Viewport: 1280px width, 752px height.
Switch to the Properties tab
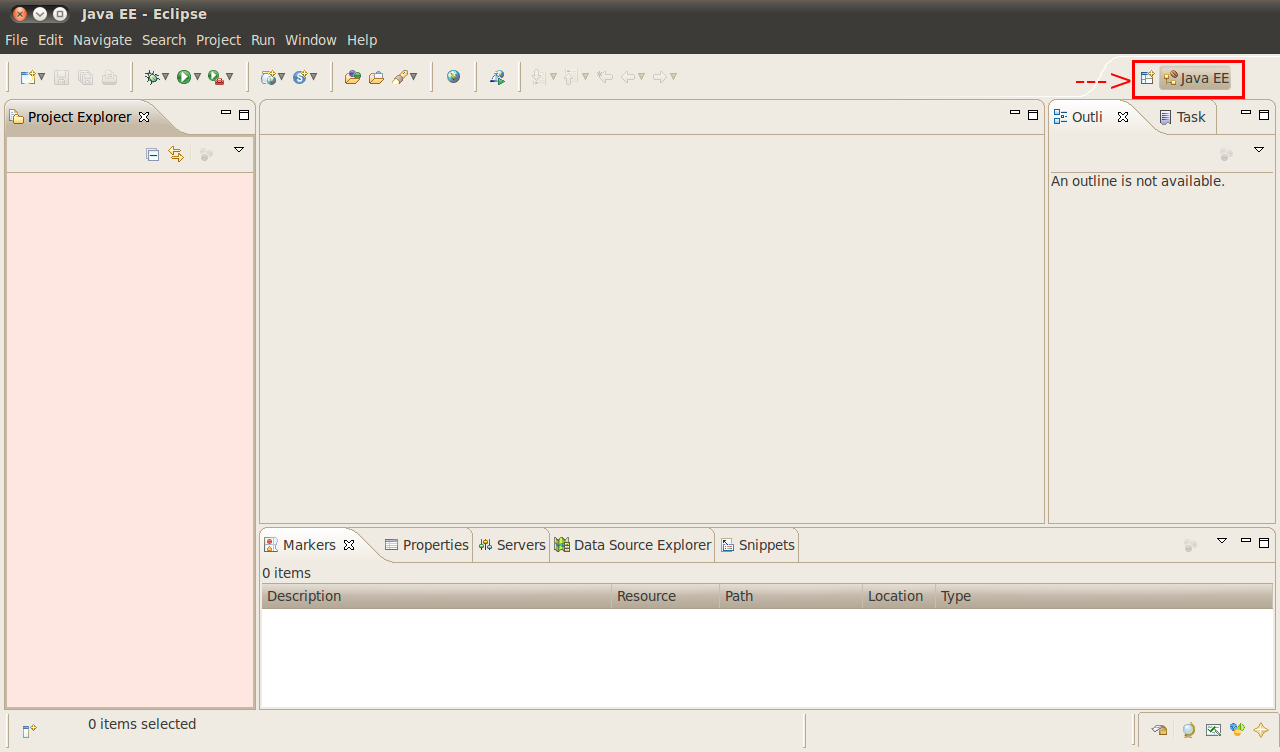(427, 545)
